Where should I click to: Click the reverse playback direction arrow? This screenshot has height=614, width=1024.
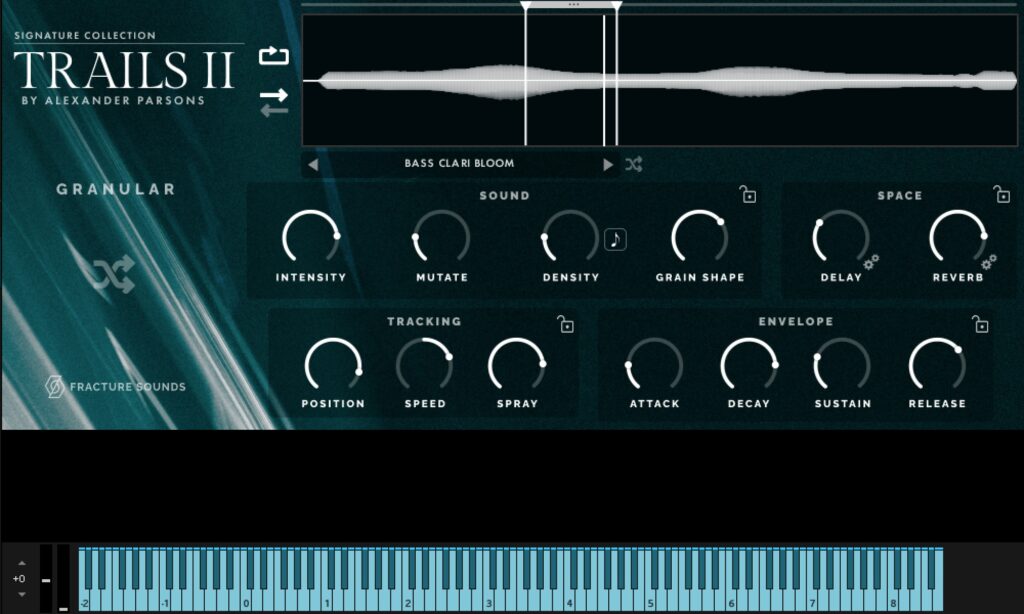[274, 110]
